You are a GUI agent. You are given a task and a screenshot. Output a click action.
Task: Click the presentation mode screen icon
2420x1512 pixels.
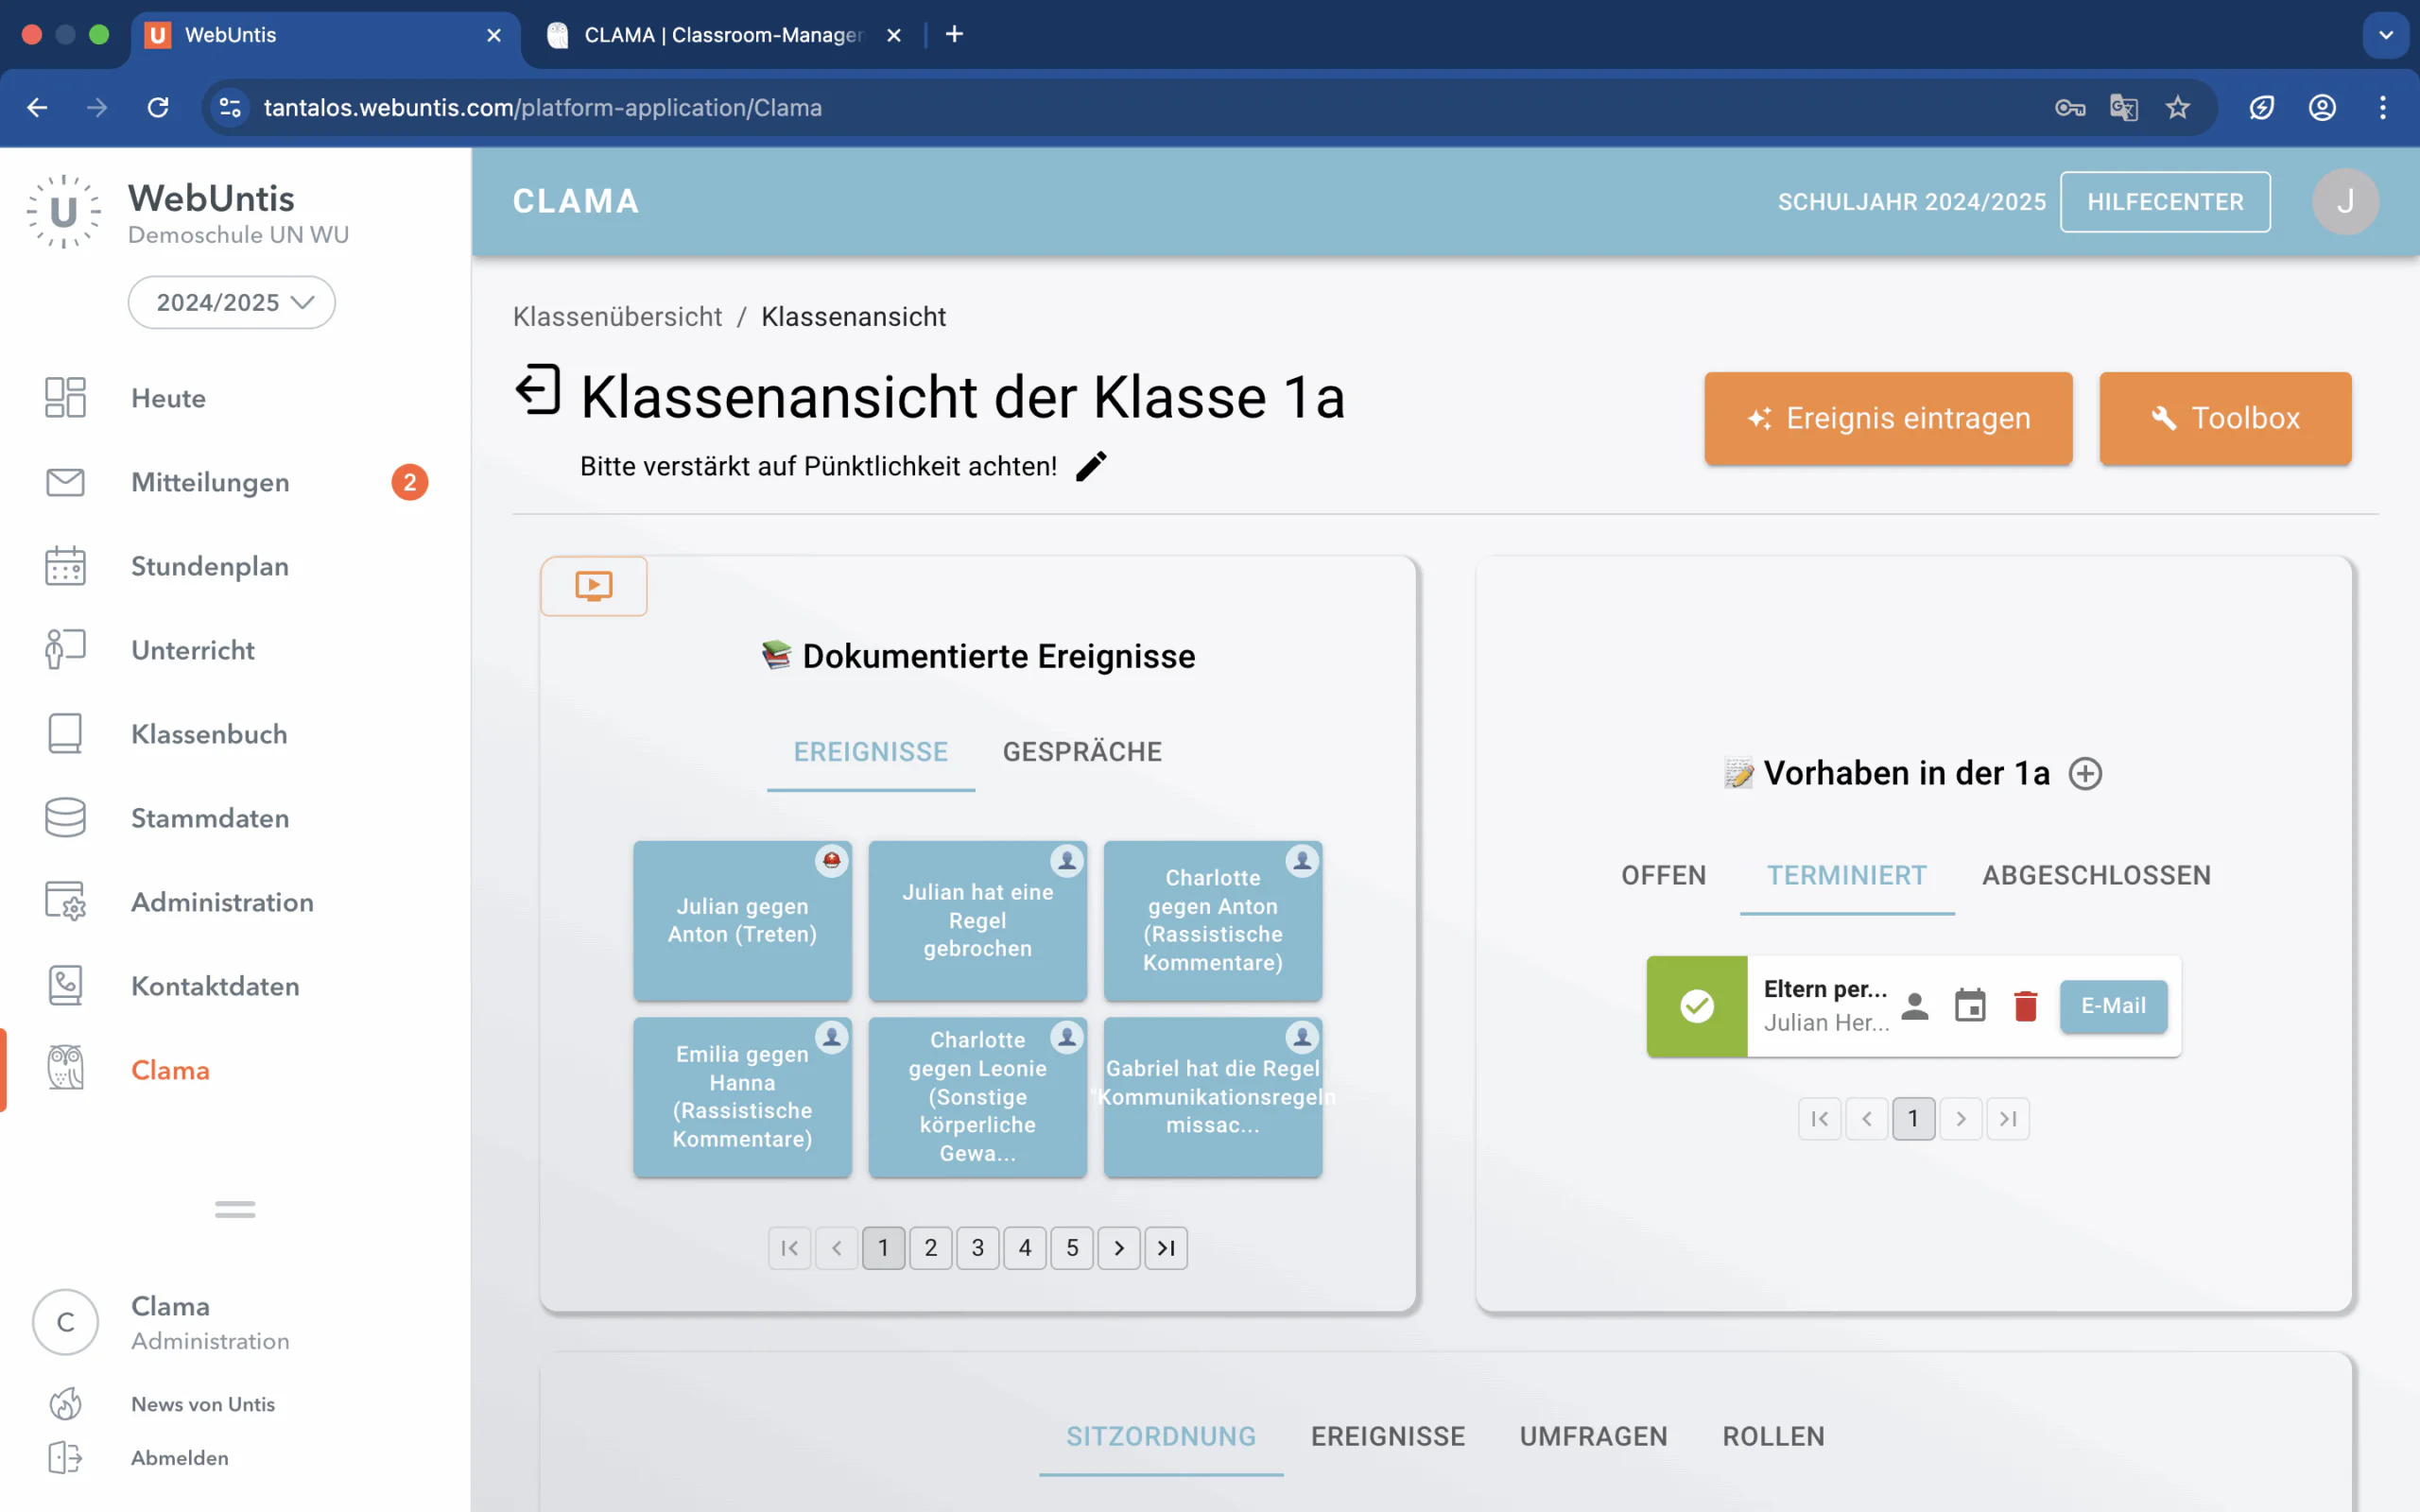click(x=593, y=586)
